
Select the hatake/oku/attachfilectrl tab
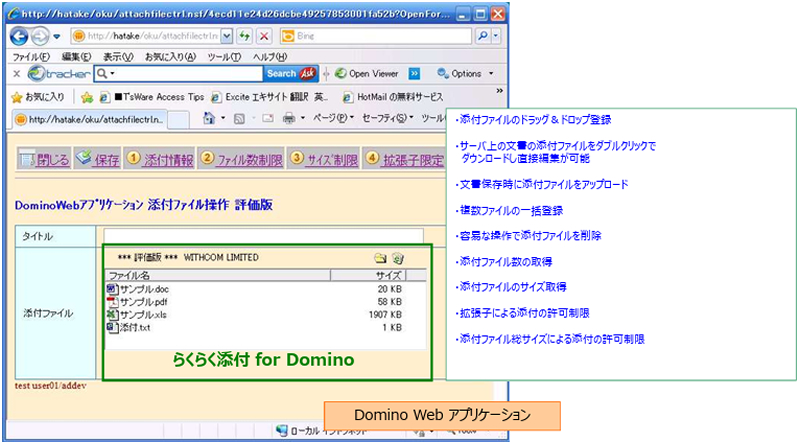tap(89, 119)
